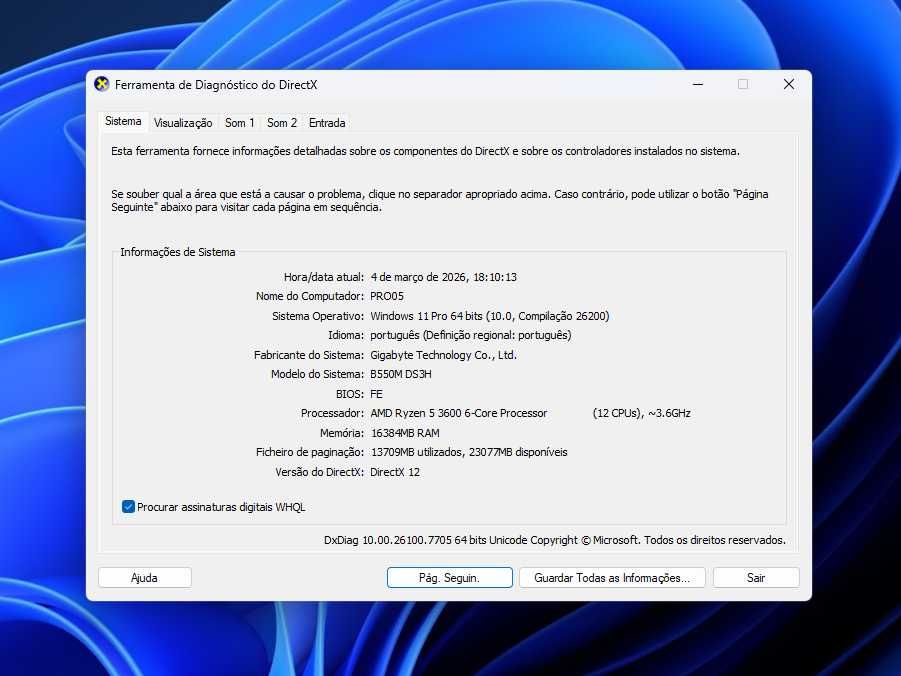Click Gigabyte Technology Co., Ltd. value
This screenshot has width=901, height=676.
pyautogui.click(x=443, y=355)
